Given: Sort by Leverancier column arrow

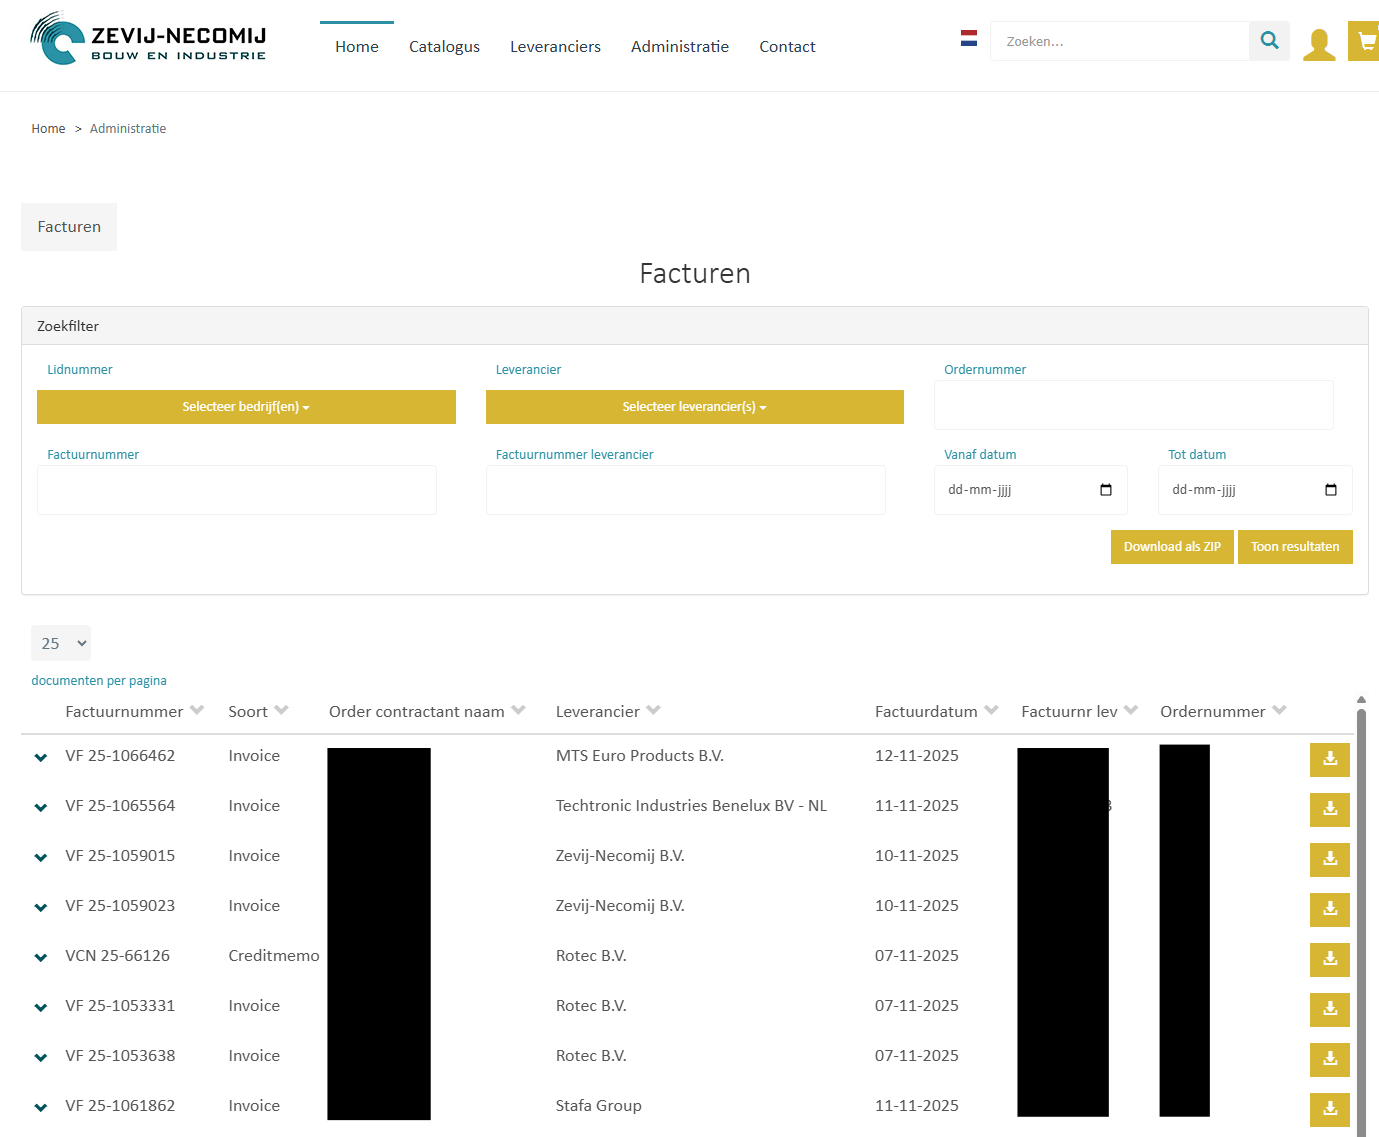Looking at the screenshot, I should [x=654, y=711].
